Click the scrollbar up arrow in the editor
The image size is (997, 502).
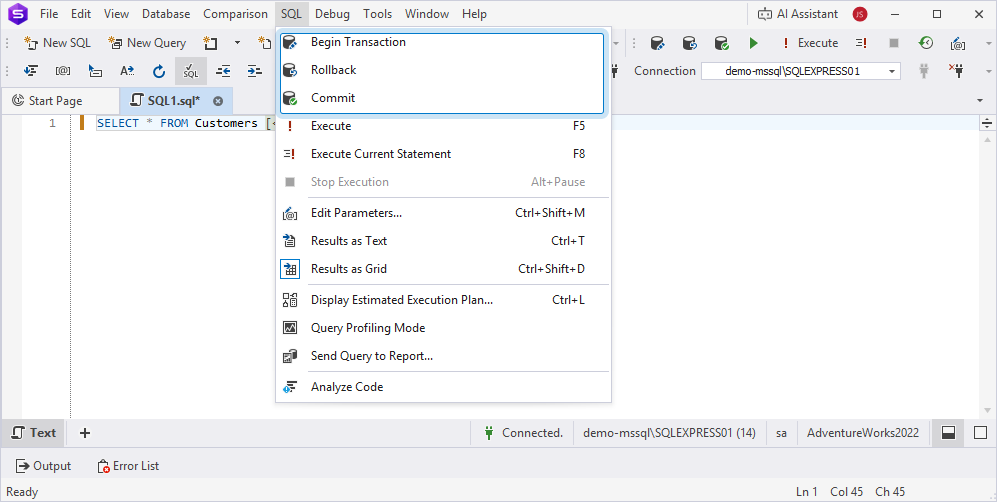(x=987, y=139)
